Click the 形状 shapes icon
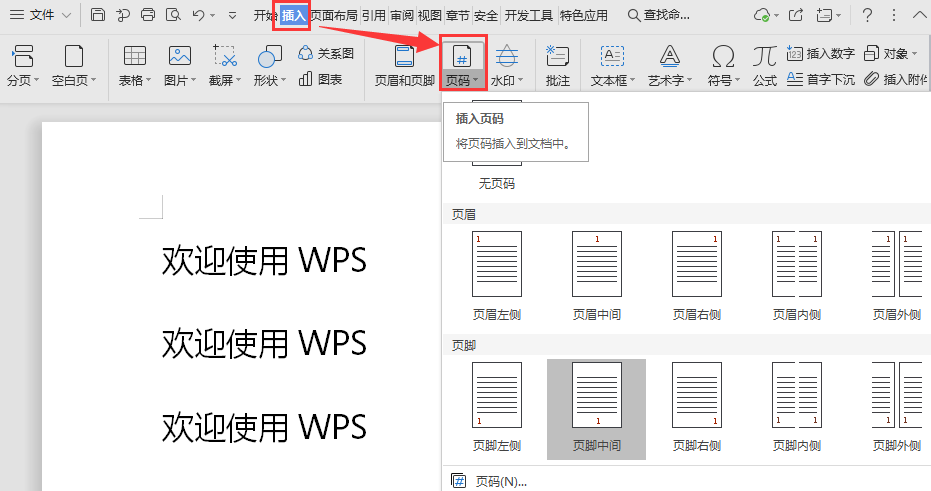The height and width of the screenshot is (491, 931). (x=270, y=57)
